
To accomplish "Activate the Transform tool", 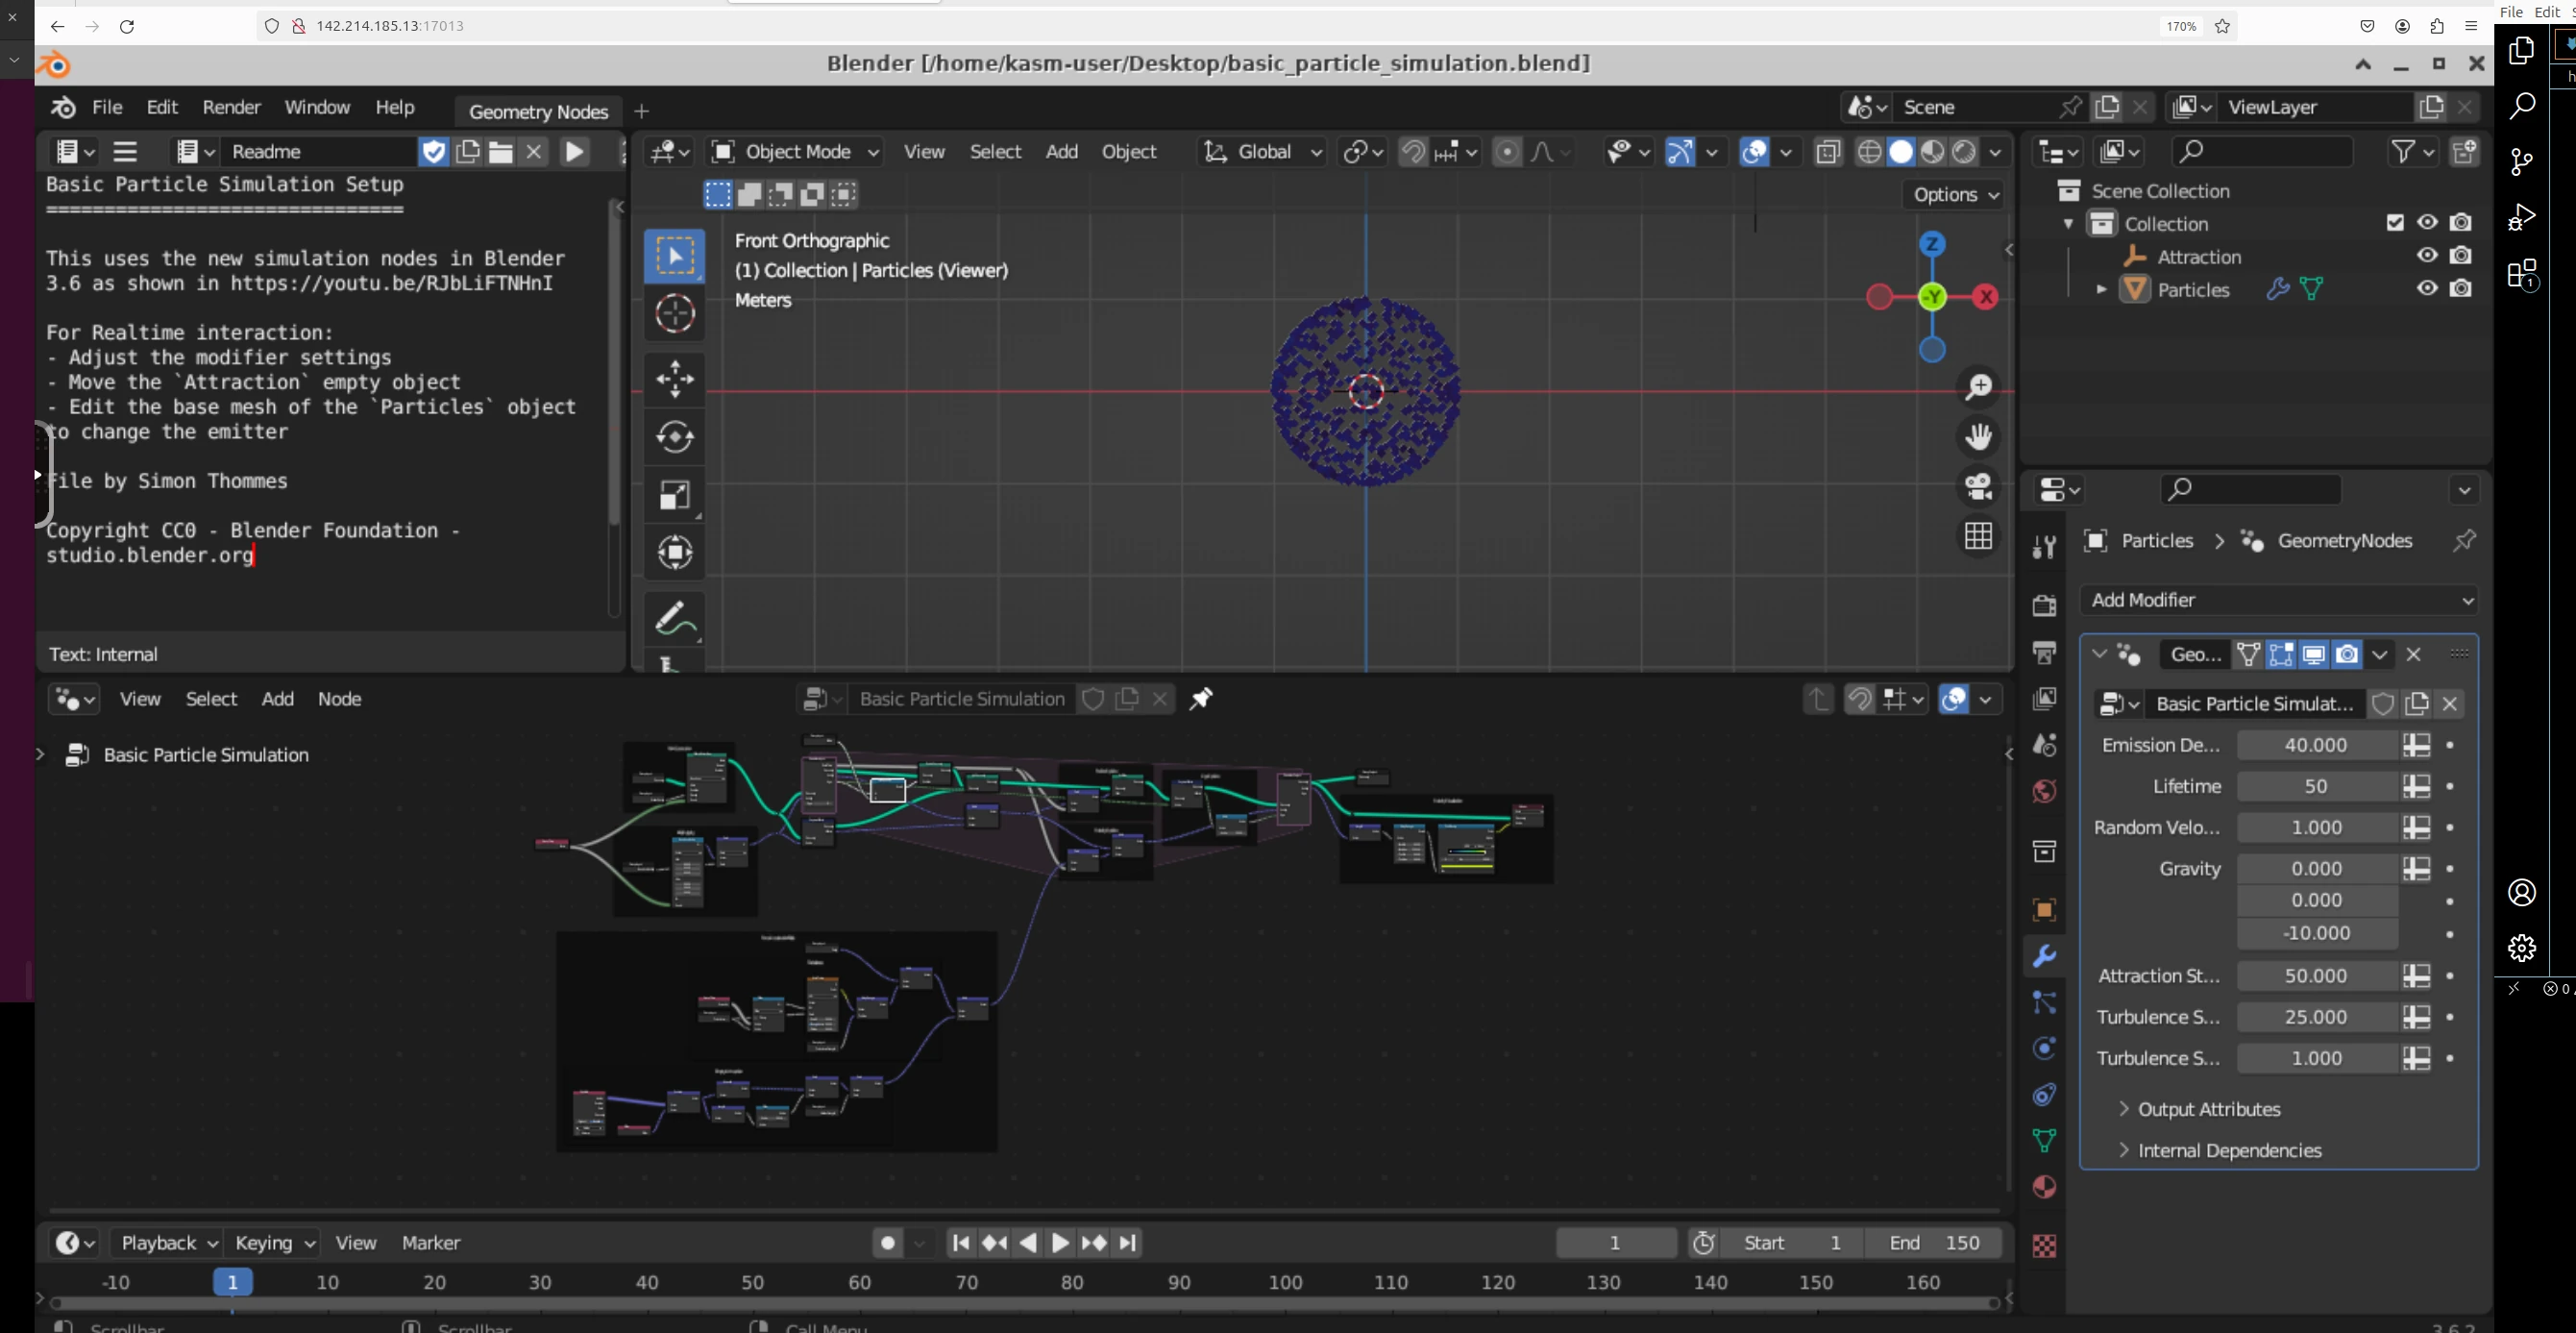I will (x=675, y=552).
